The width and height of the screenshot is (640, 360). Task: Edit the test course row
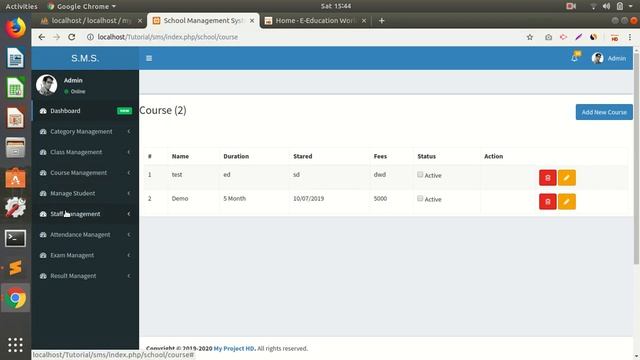[567, 178]
